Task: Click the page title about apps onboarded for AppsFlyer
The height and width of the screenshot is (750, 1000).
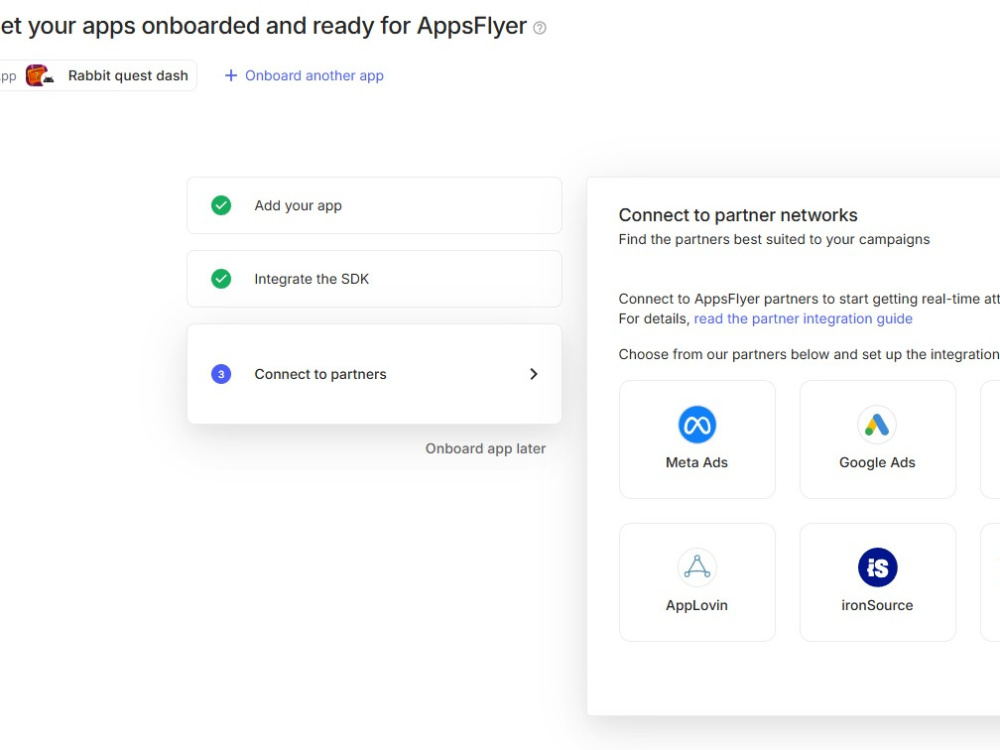Action: point(263,26)
